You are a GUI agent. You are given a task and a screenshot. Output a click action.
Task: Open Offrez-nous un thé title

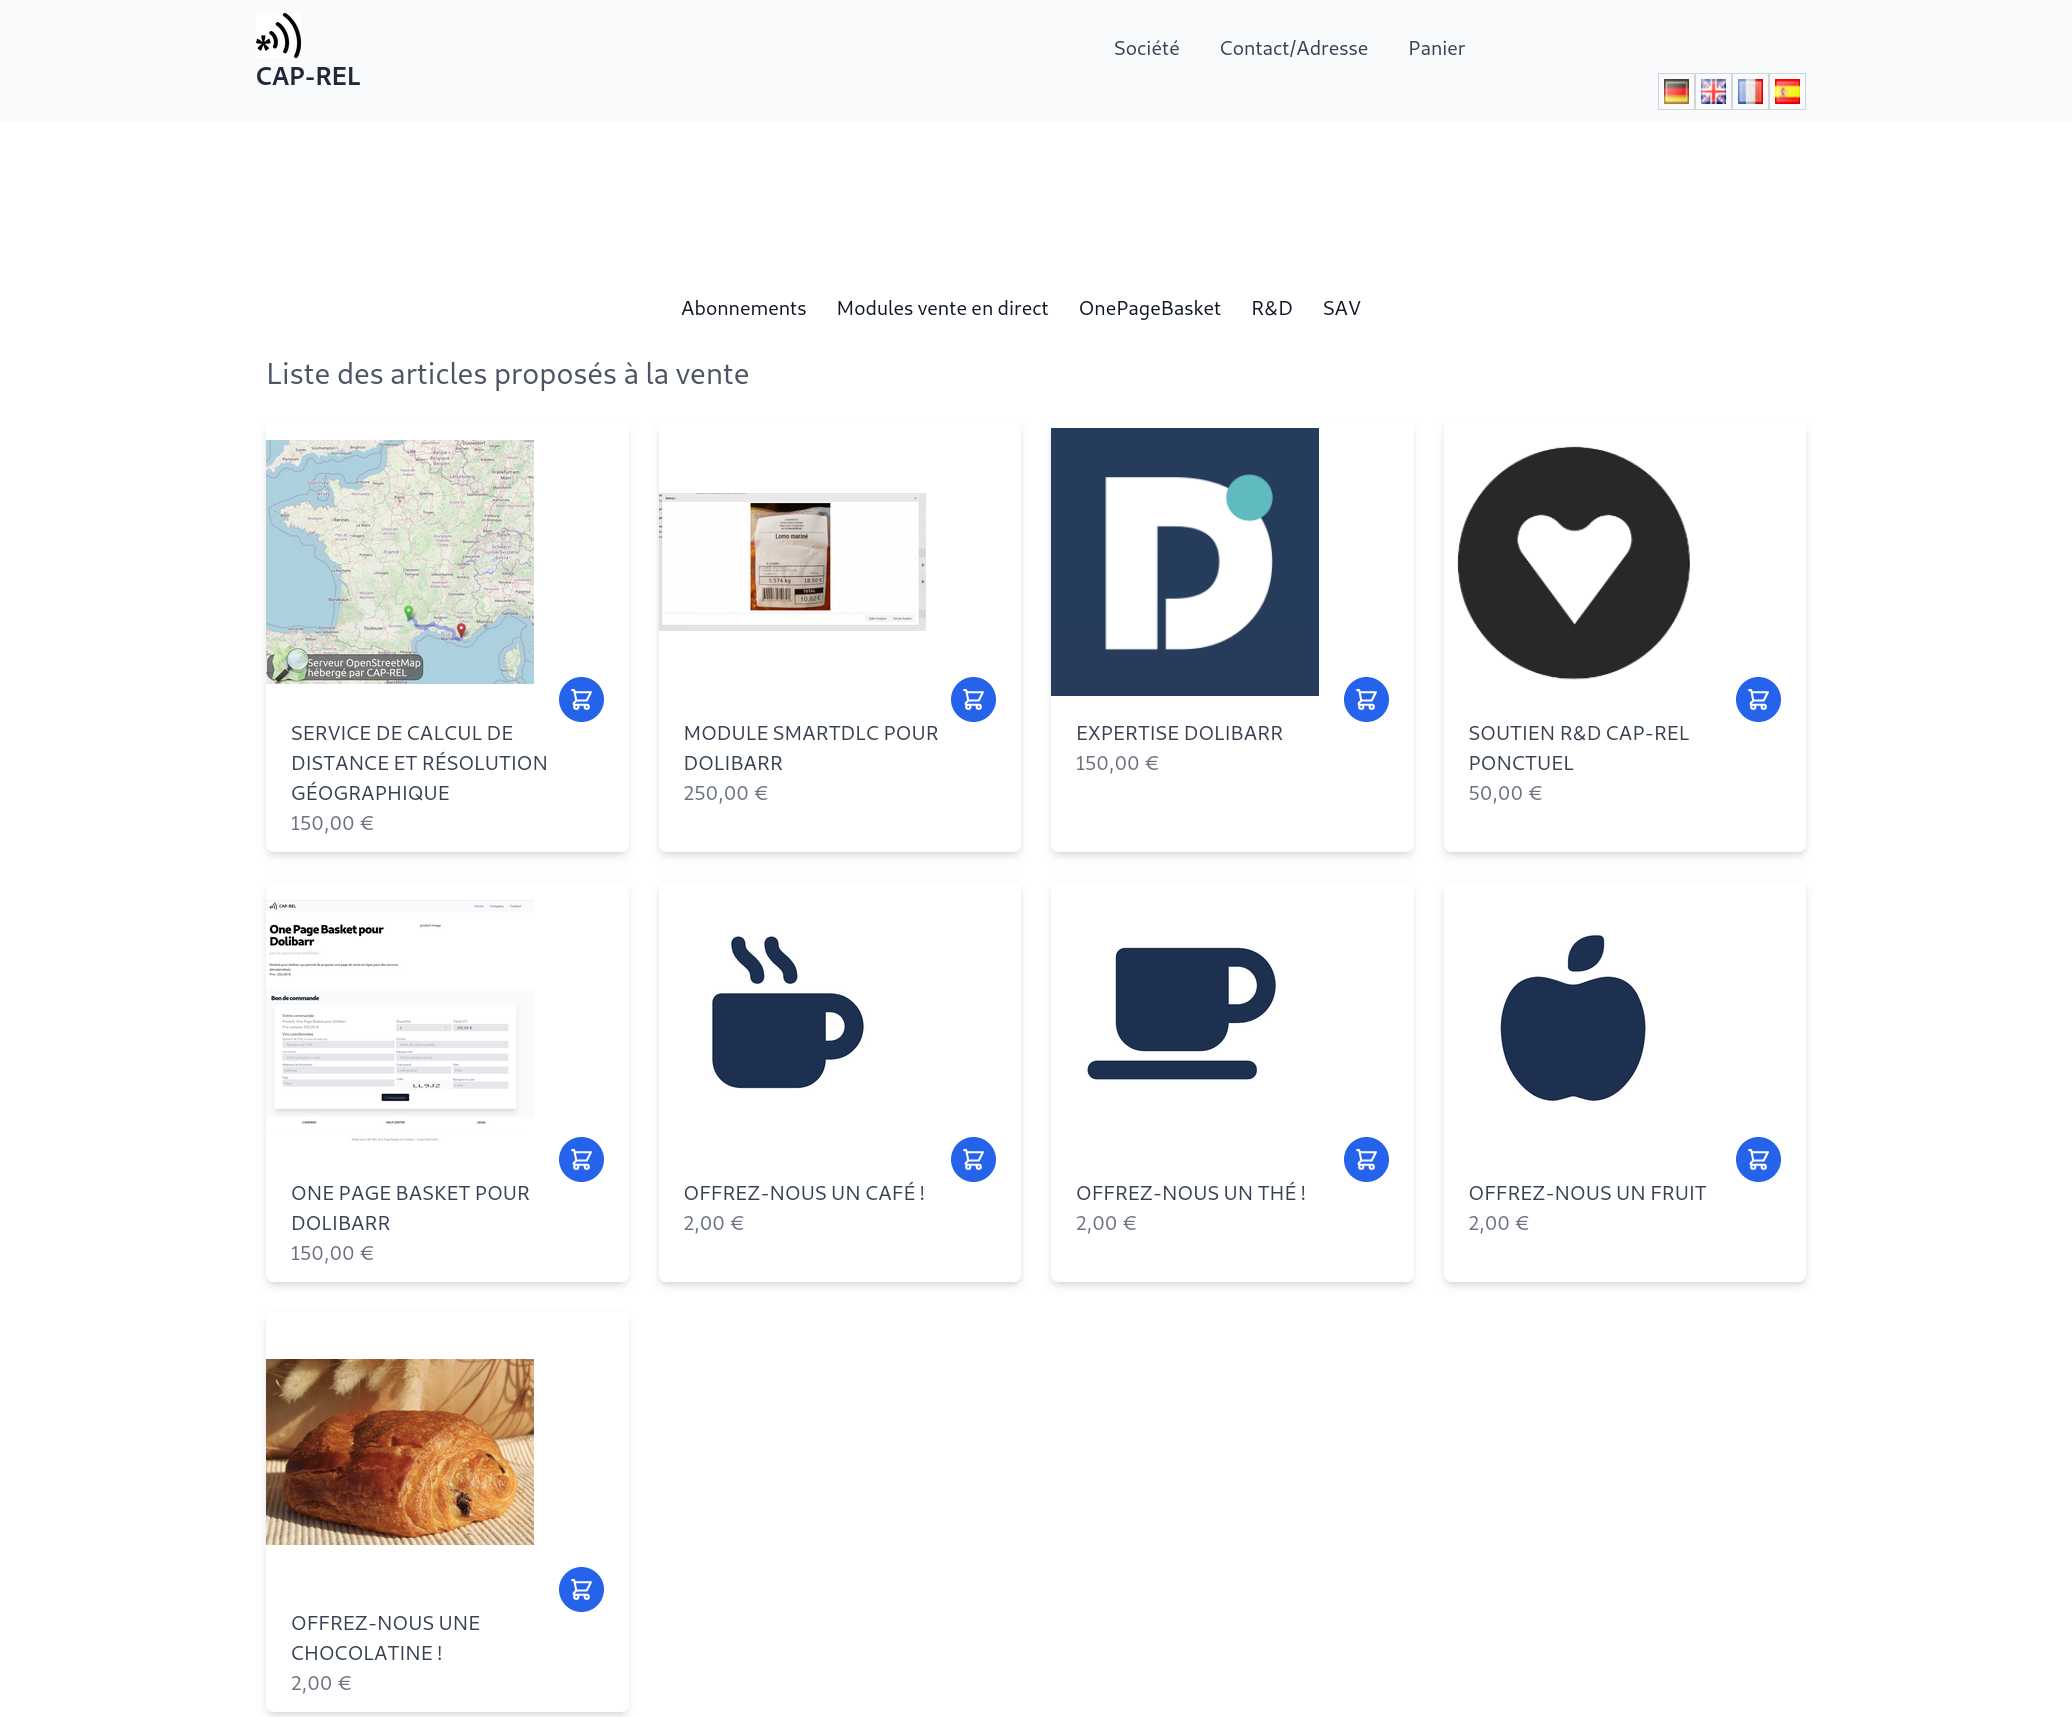(1191, 1193)
